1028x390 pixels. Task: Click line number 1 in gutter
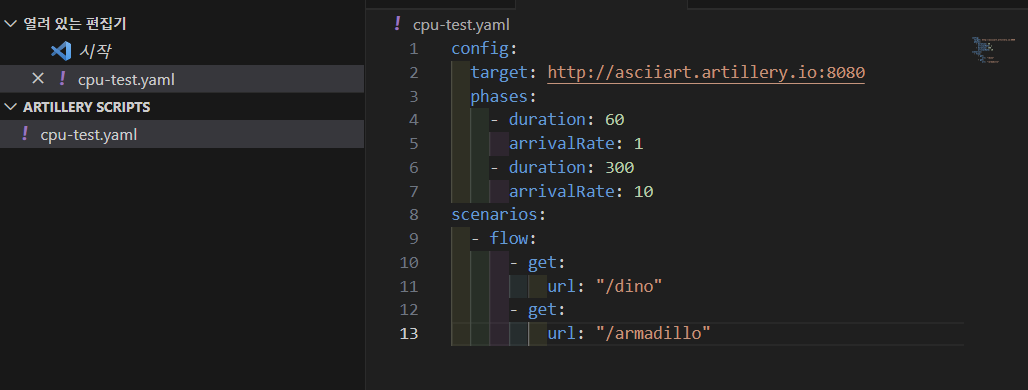tap(413, 49)
